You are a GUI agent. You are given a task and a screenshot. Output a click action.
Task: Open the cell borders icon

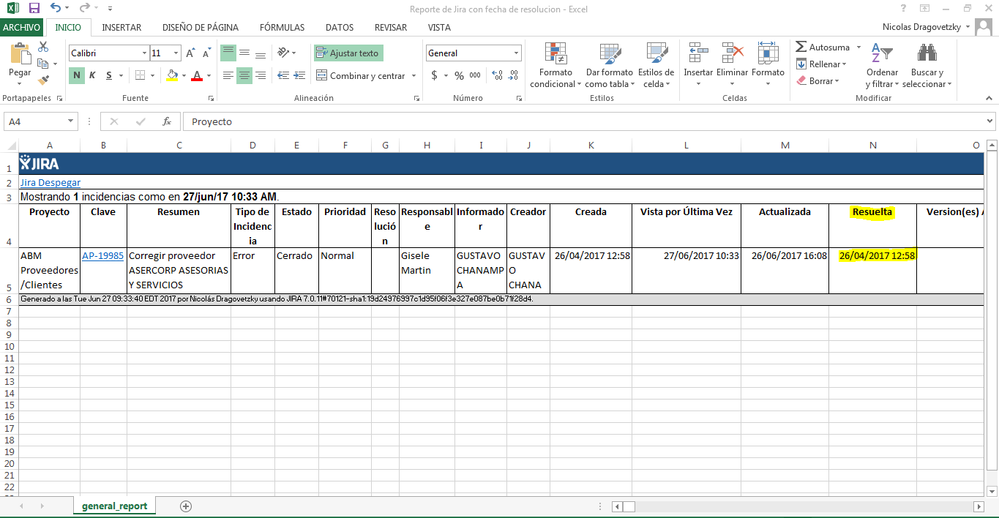(x=140, y=75)
